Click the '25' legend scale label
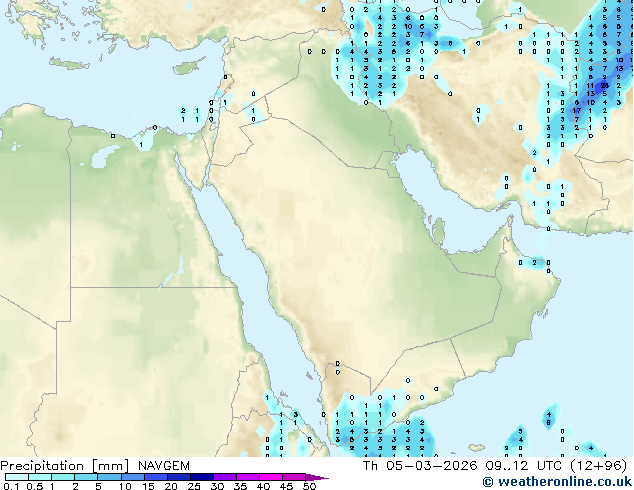This screenshot has height=490, width=634. (x=194, y=486)
